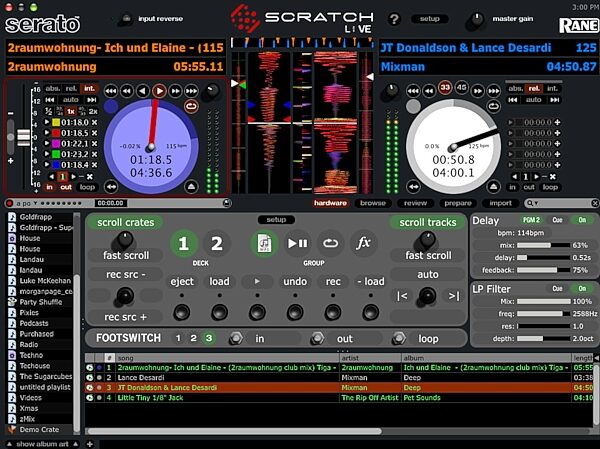Viewport: 600px width, 449px height.
Task: Eject track from right deck
Action: coord(494,187)
